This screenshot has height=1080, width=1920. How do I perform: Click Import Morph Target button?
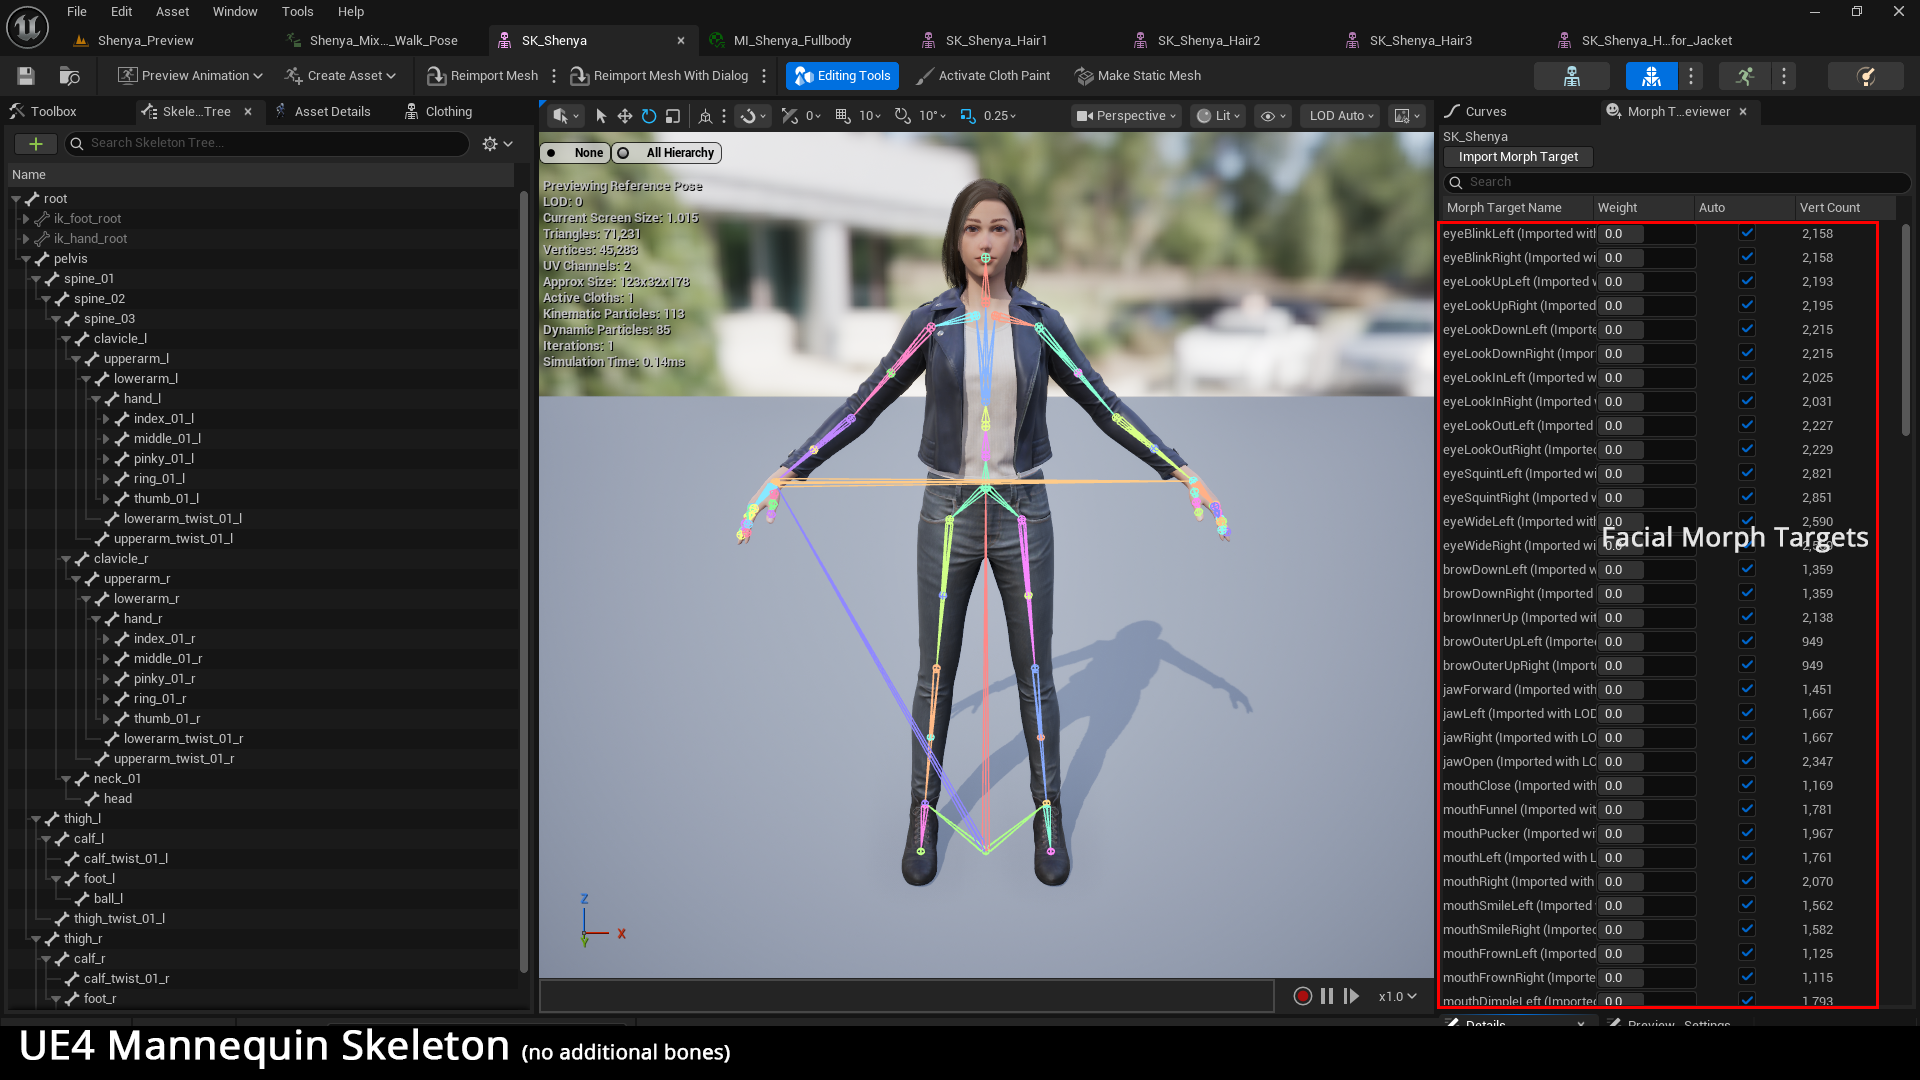point(1517,157)
